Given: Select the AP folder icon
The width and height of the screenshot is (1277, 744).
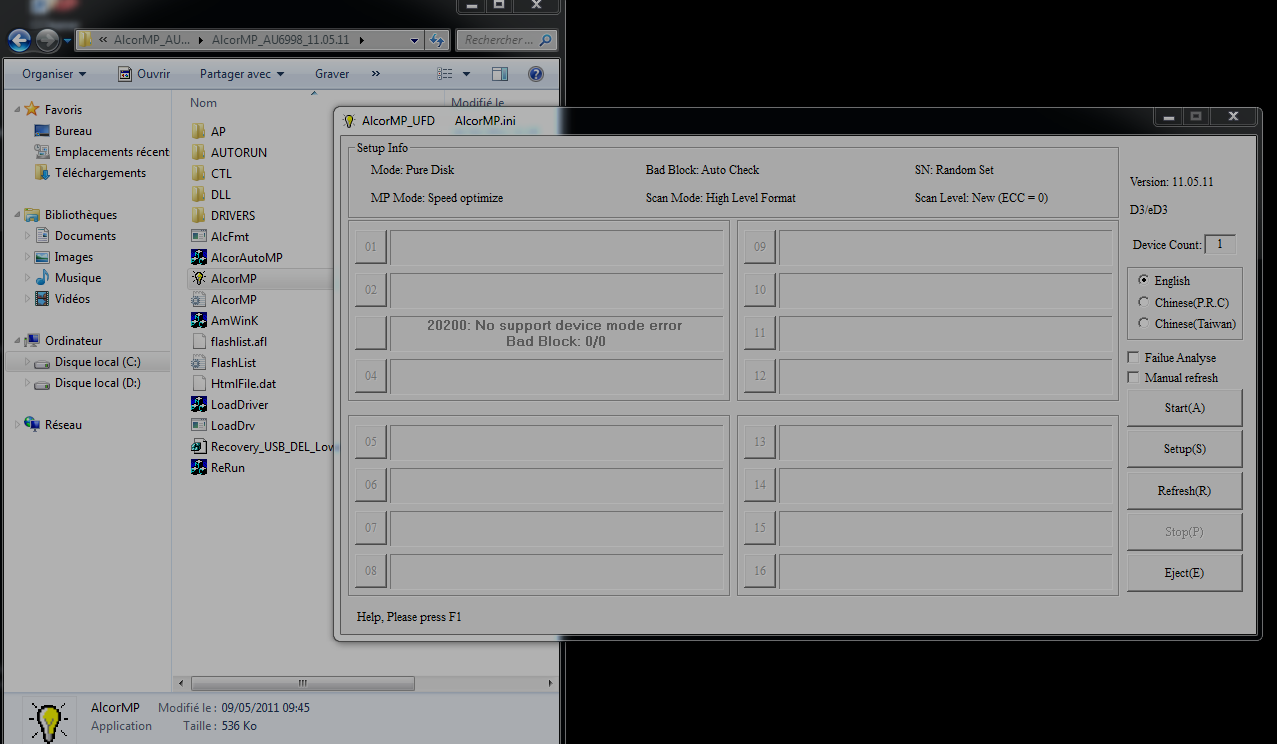Looking at the screenshot, I should (198, 131).
